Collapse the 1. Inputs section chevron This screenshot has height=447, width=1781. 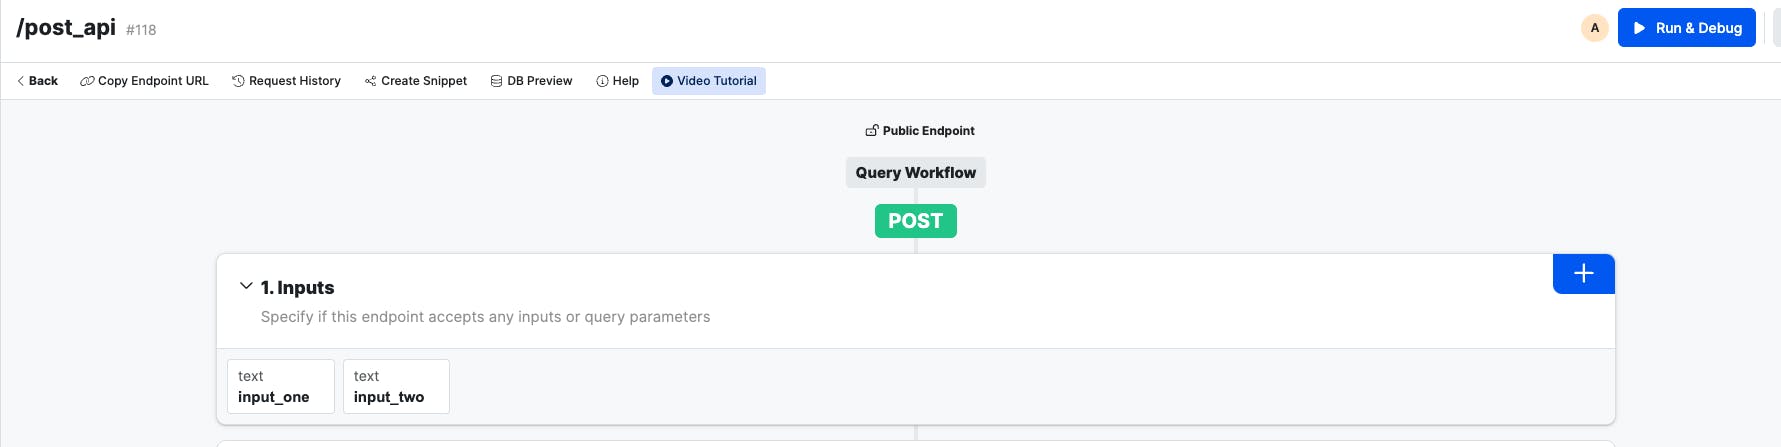(x=246, y=286)
